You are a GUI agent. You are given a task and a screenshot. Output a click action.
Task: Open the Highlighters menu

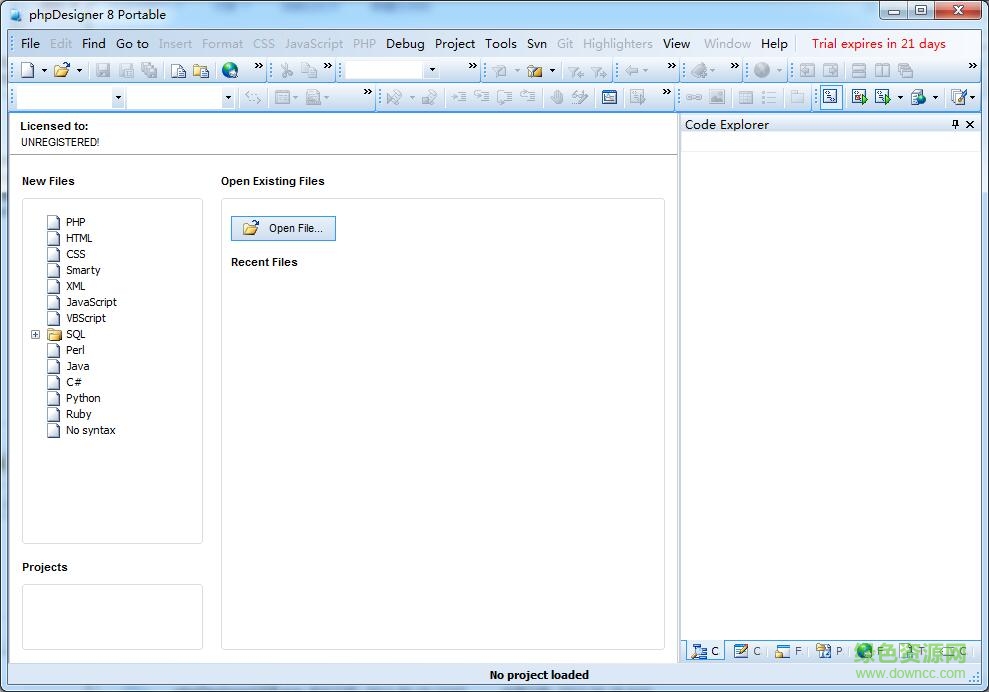(617, 44)
